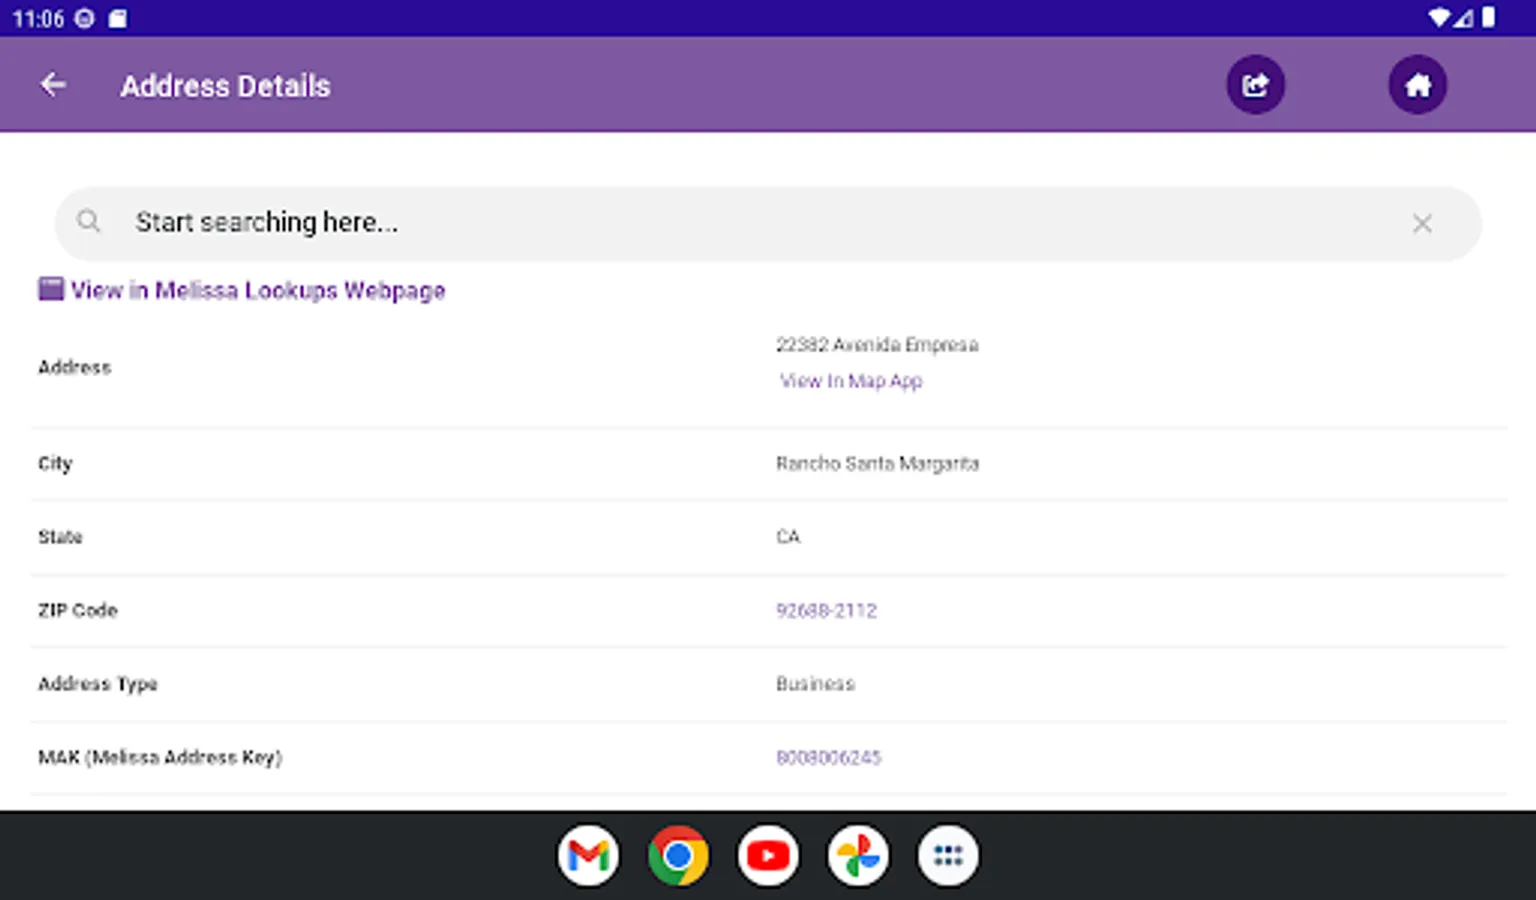Select the Address Type Business row
This screenshot has width=1536, height=900.
(815, 683)
